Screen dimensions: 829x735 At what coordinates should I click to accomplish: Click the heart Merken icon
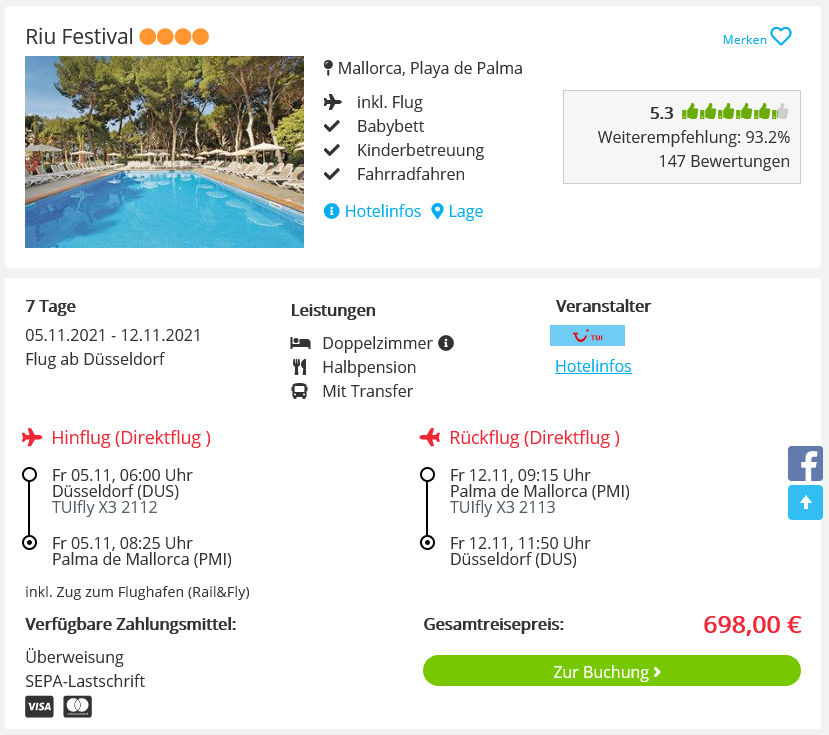781,37
